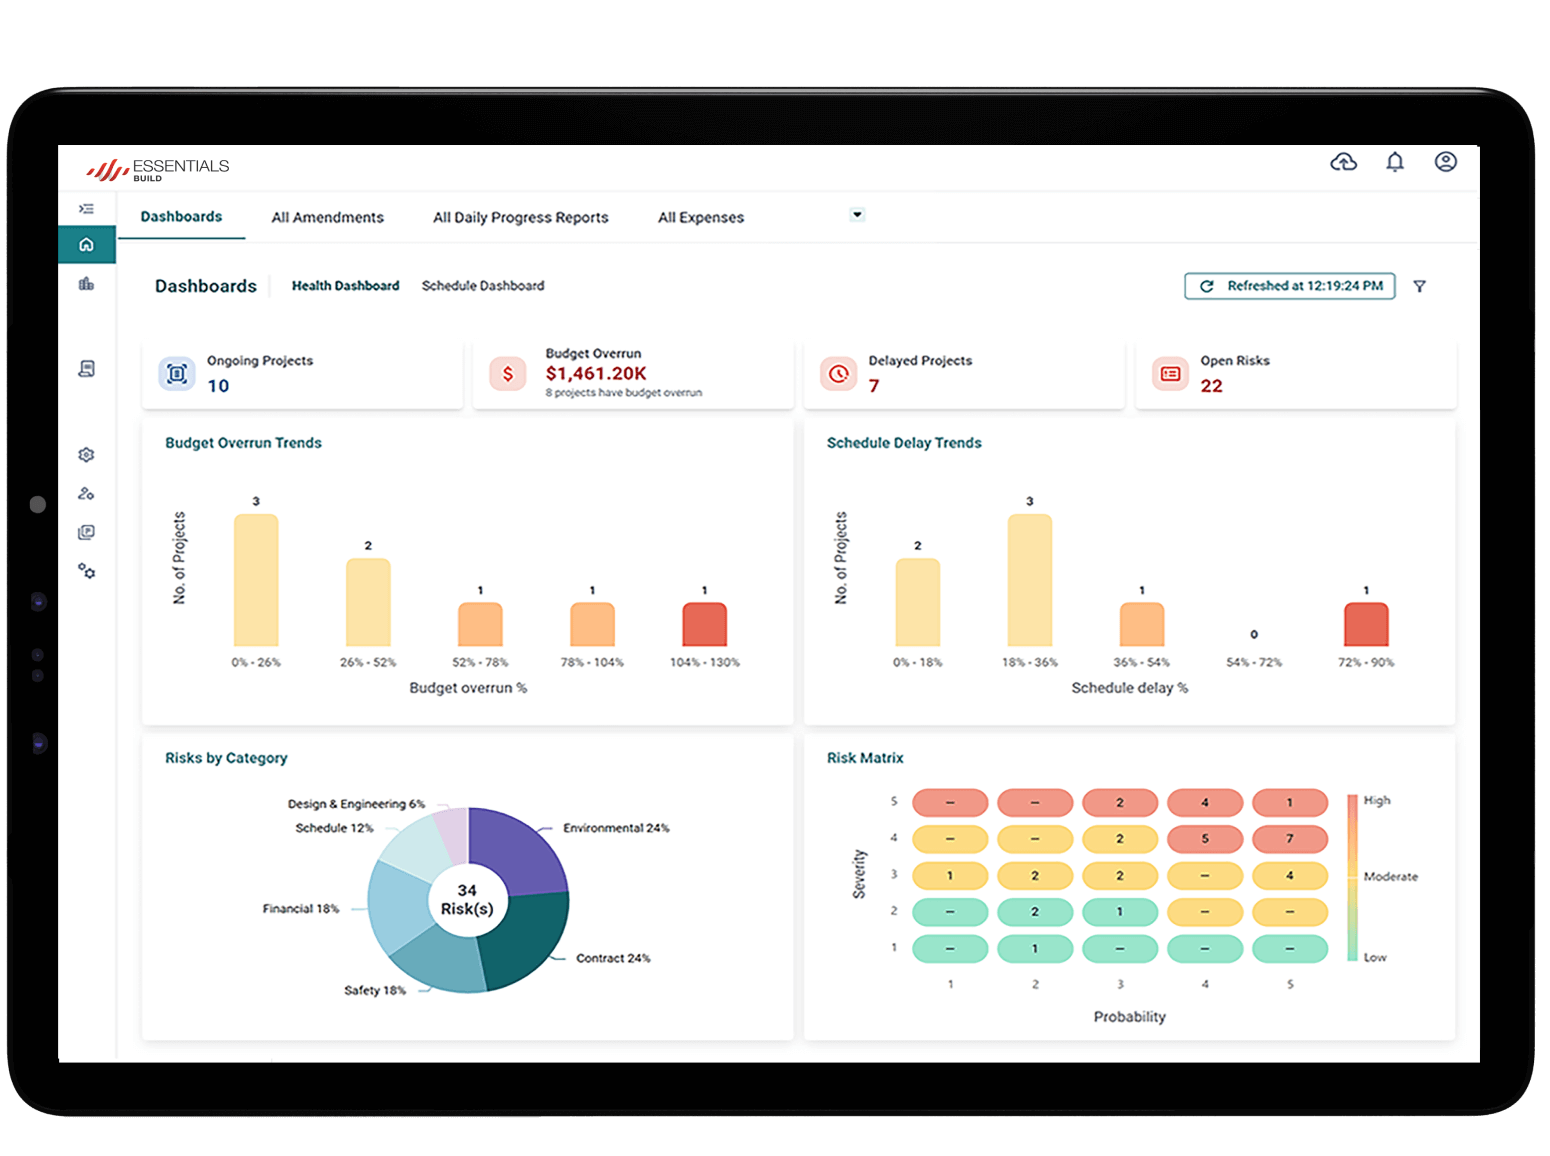
Task: Expand the collapsed sidebar menu
Action: (x=87, y=209)
